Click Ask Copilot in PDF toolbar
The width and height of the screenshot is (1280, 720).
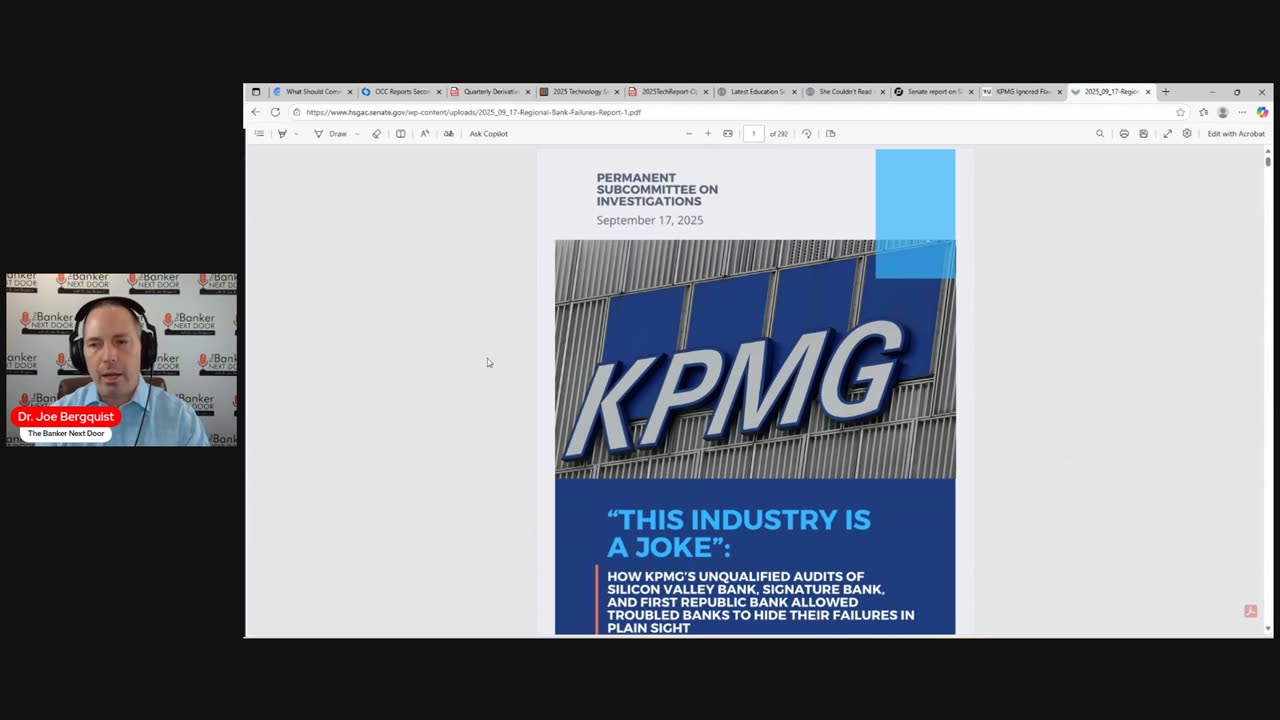(489, 133)
